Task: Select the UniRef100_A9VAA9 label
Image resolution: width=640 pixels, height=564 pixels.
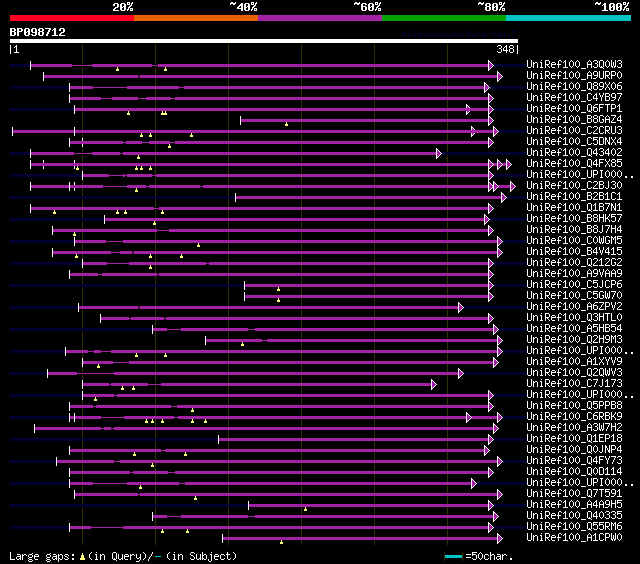Action: coord(574,274)
